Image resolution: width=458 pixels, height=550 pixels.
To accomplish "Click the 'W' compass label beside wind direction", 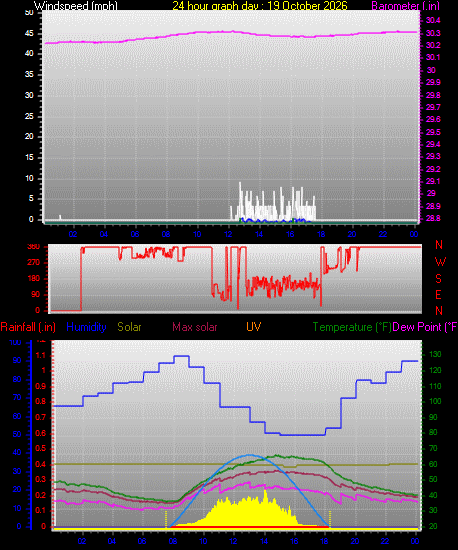I will (440, 262).
